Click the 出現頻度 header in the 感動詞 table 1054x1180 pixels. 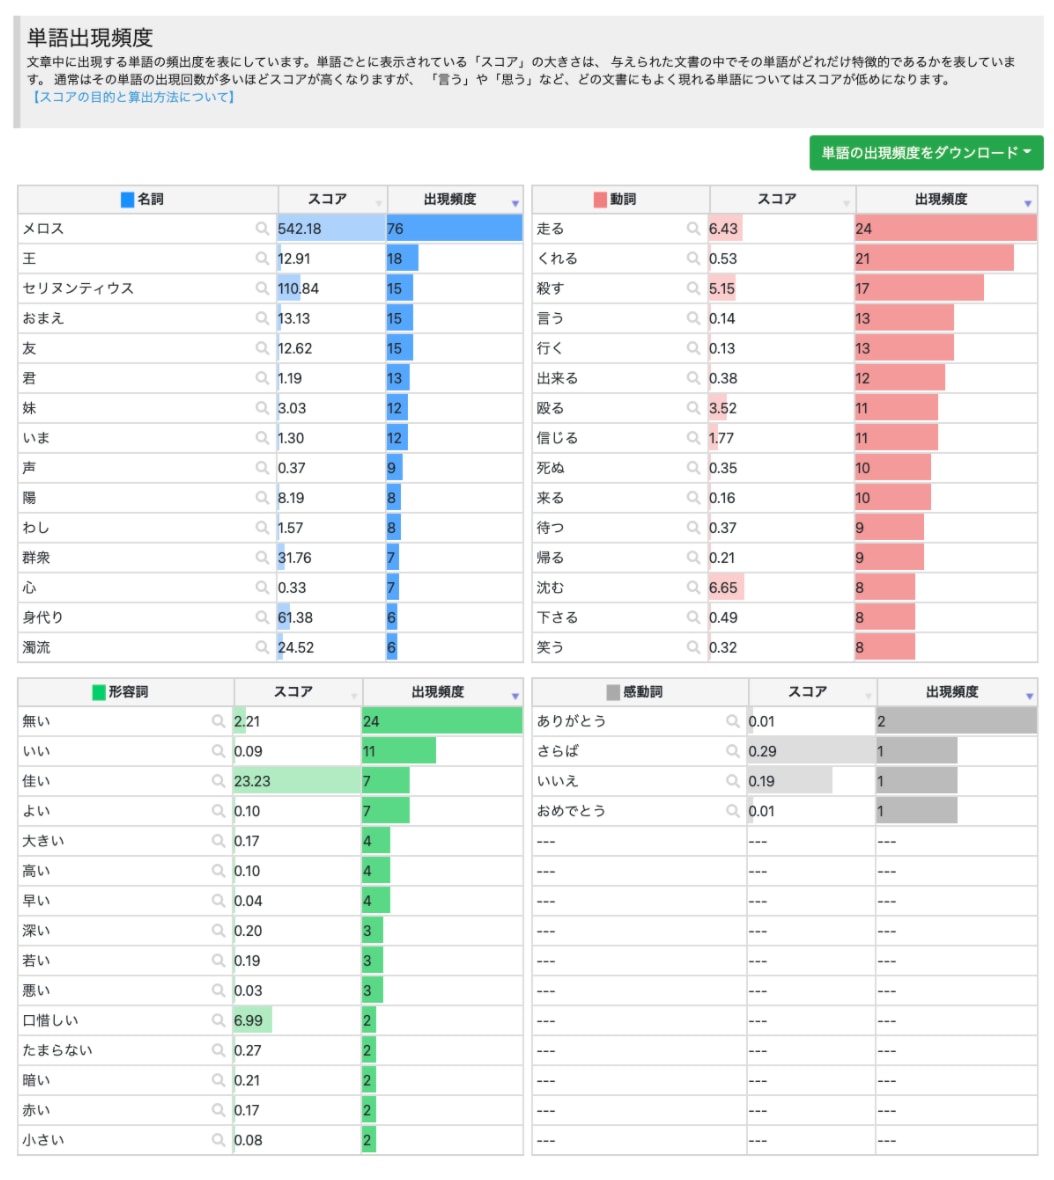click(951, 692)
